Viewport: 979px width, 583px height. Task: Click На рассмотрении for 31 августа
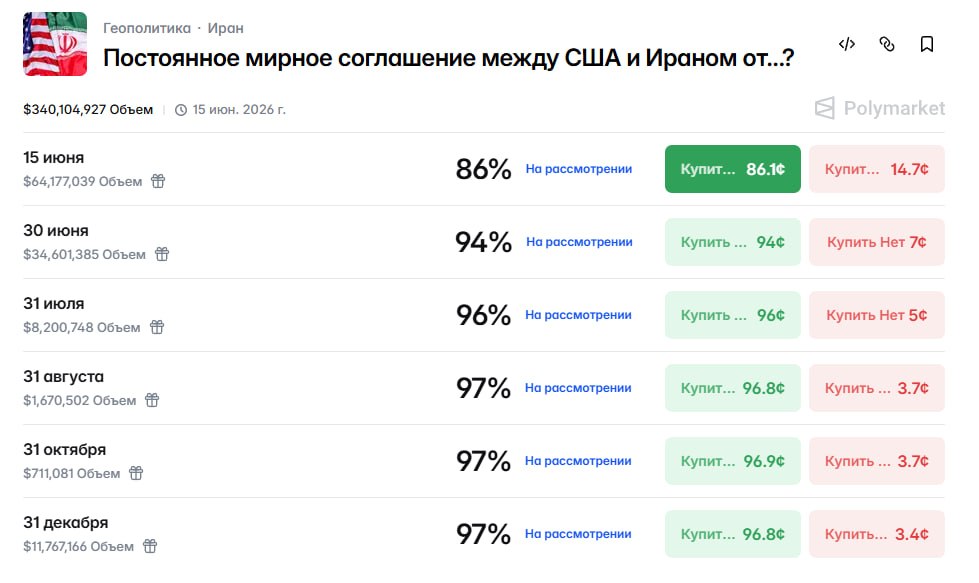pyautogui.click(x=578, y=388)
